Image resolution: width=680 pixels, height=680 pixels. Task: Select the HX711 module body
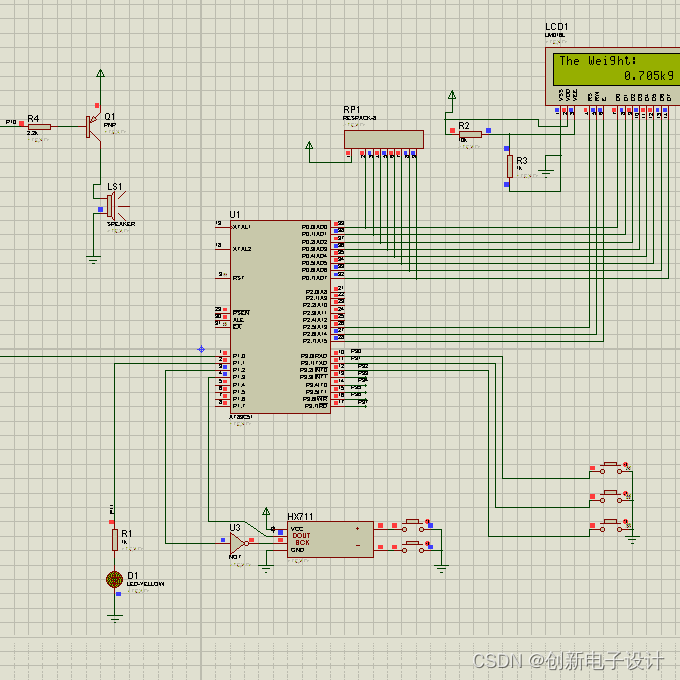(x=330, y=539)
